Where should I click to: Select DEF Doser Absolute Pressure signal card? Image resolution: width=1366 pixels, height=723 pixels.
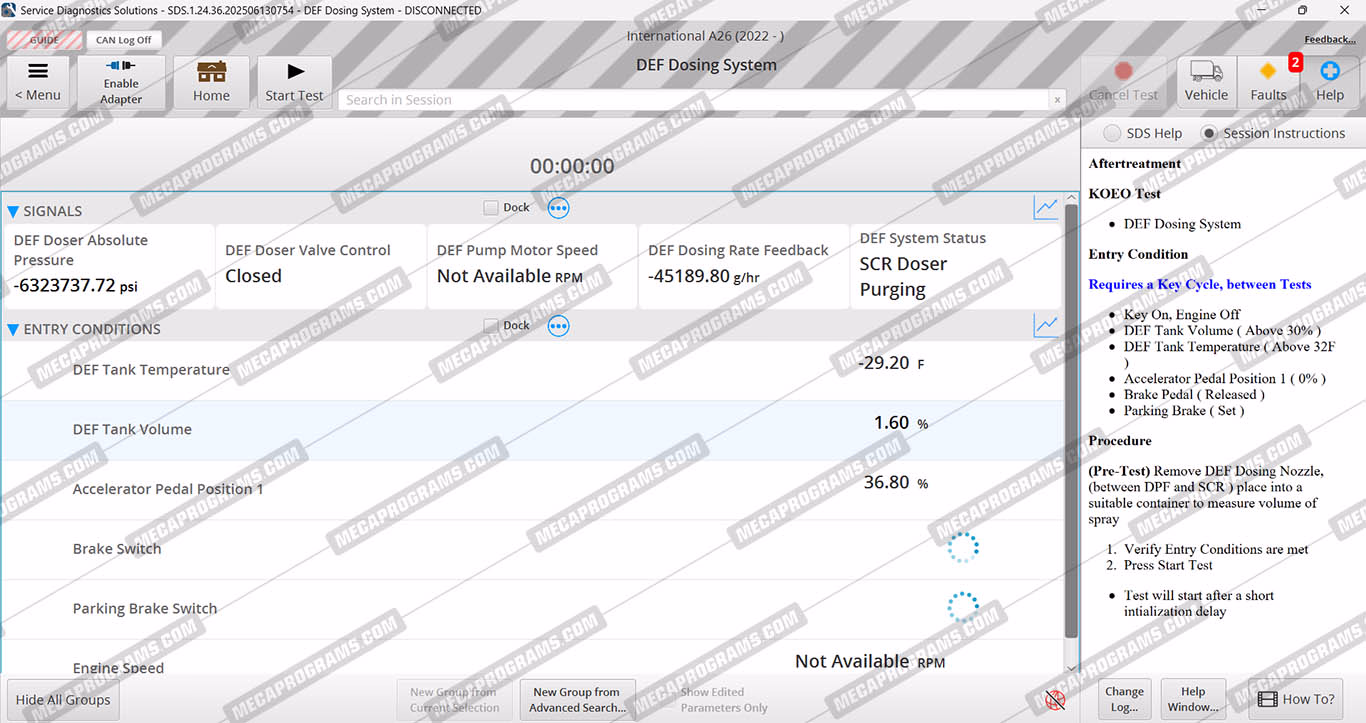click(108, 266)
